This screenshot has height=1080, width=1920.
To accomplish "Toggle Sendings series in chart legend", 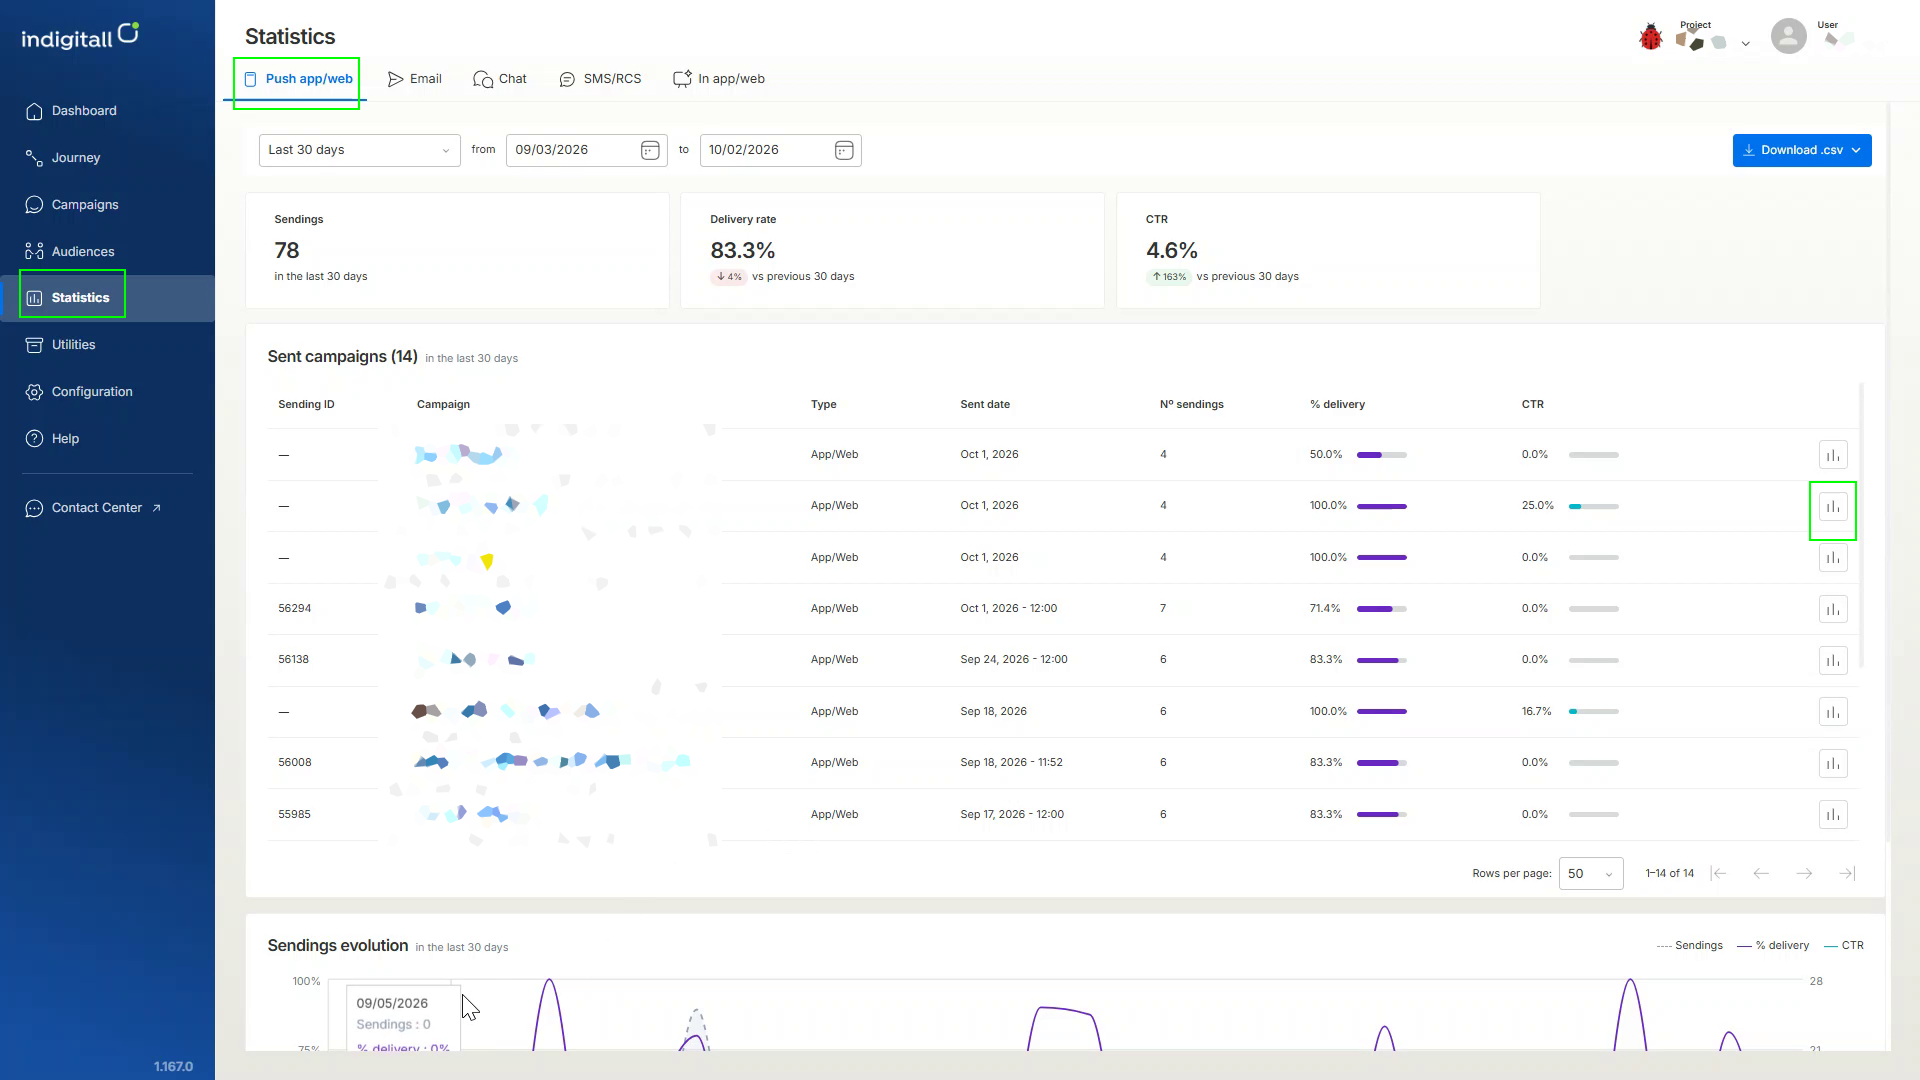I will coord(1689,946).
